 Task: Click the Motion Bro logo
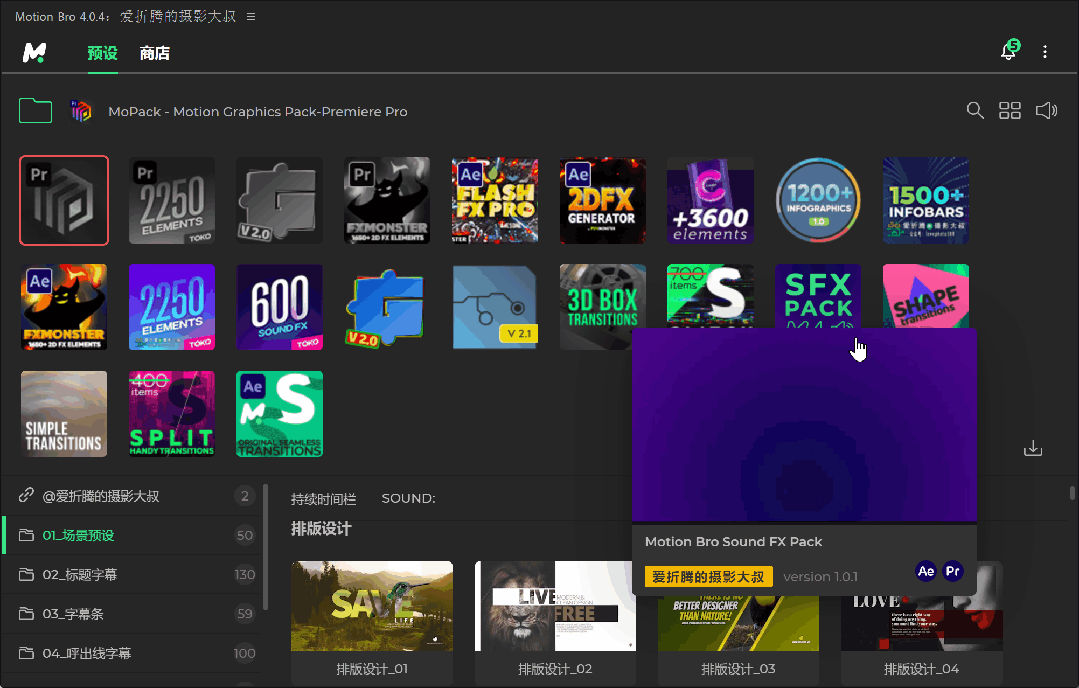point(34,52)
